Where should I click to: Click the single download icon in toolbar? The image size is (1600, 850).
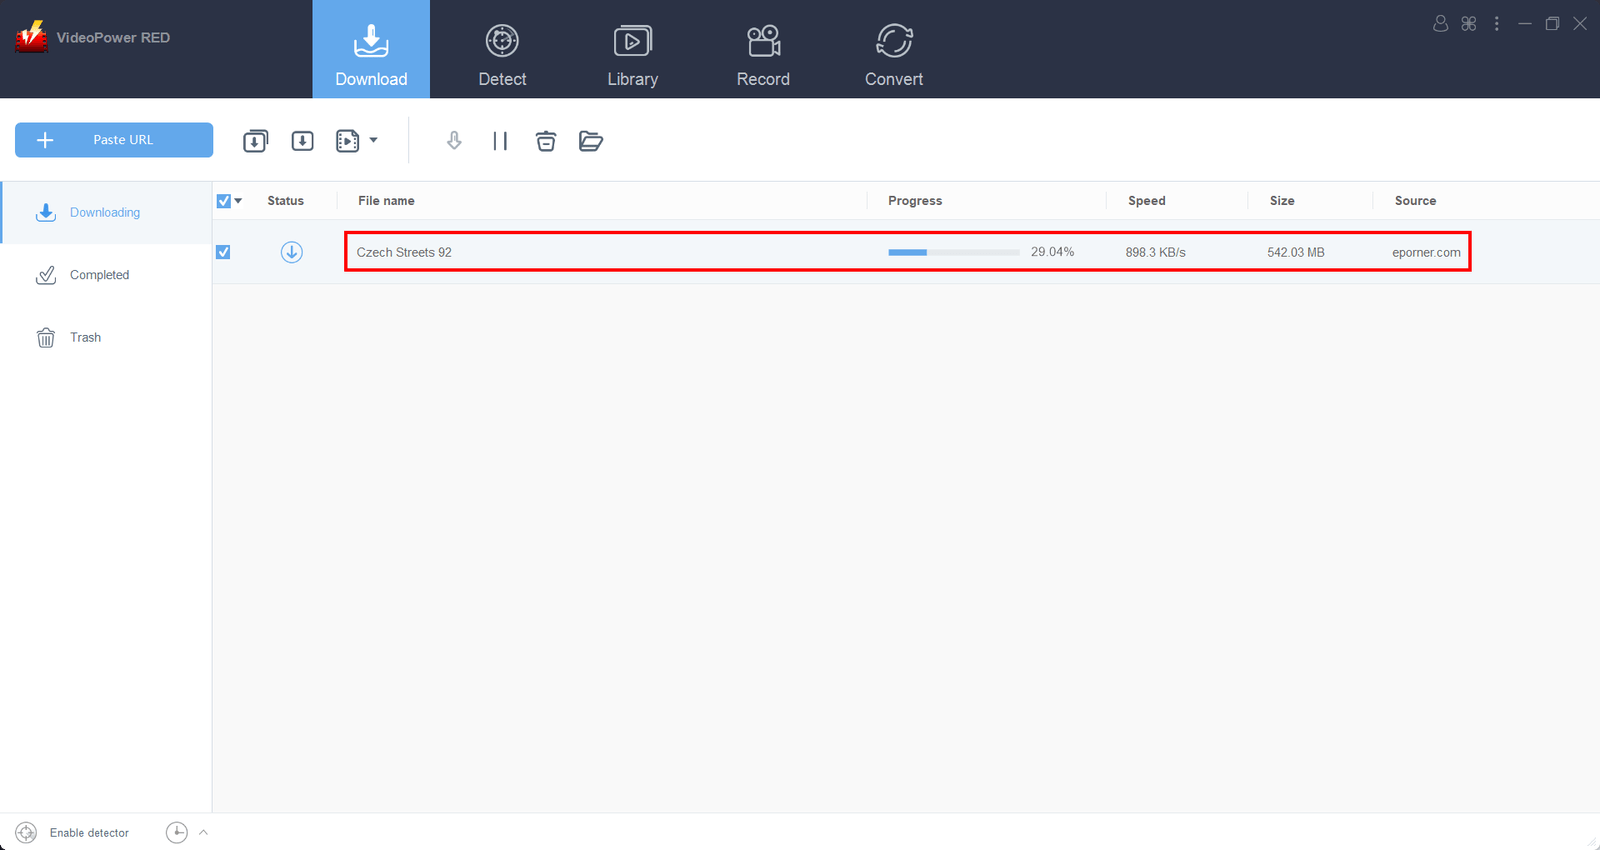(x=302, y=141)
